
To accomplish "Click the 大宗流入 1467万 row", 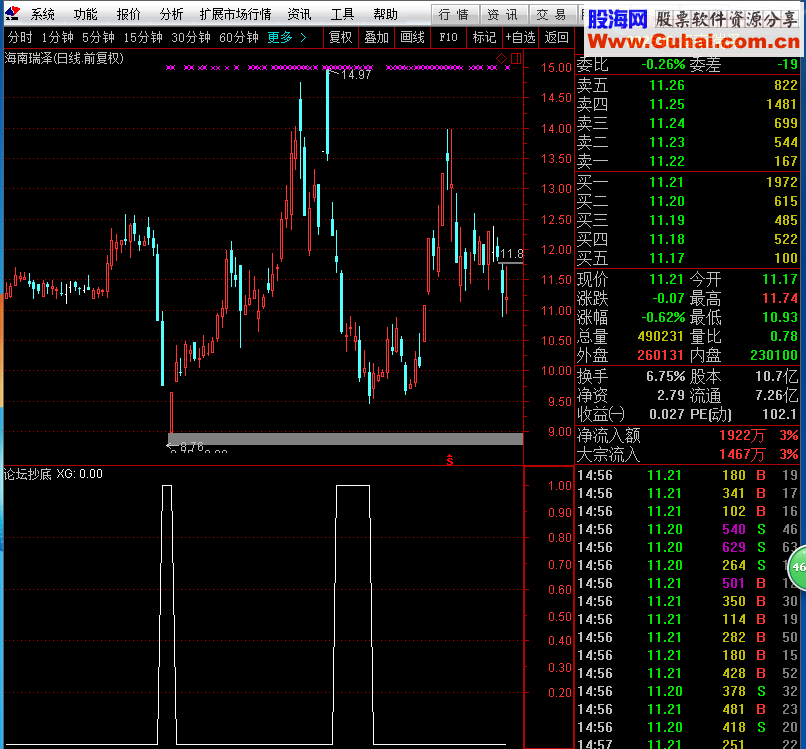I will (688, 455).
